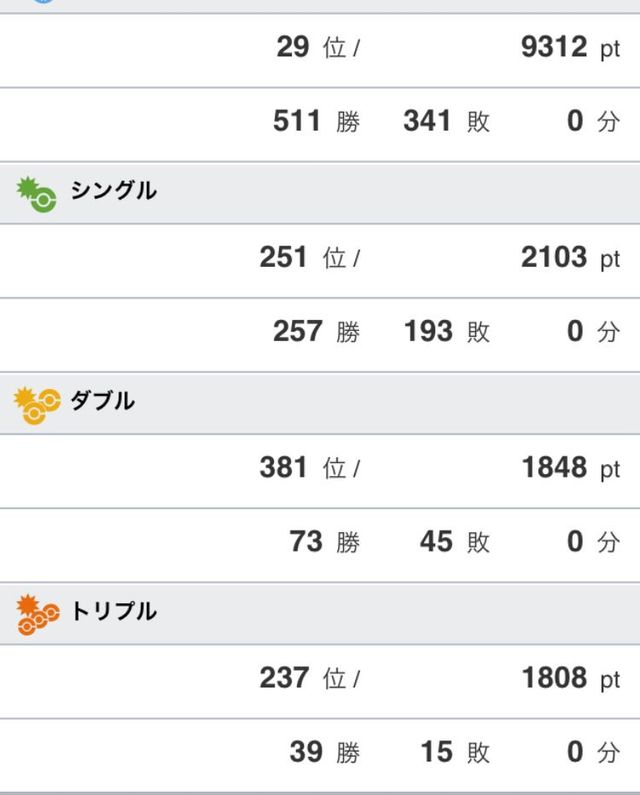
Task: Select the 511 勝 win count
Action: tap(316, 121)
